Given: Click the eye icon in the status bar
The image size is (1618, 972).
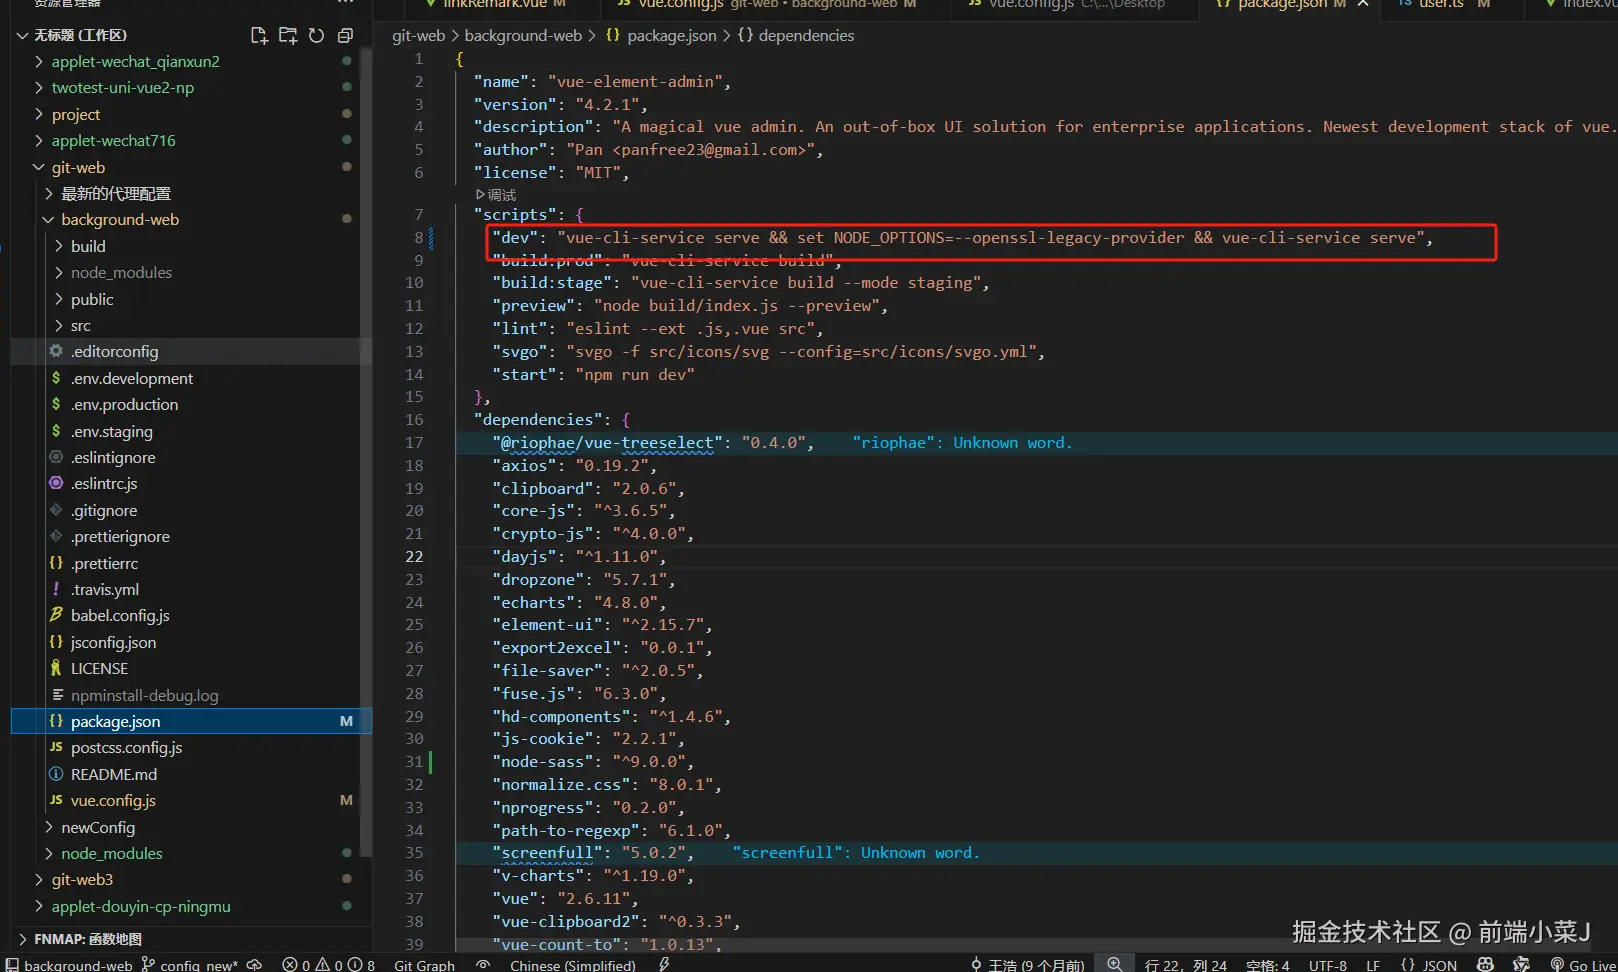Looking at the screenshot, I should [x=483, y=965].
